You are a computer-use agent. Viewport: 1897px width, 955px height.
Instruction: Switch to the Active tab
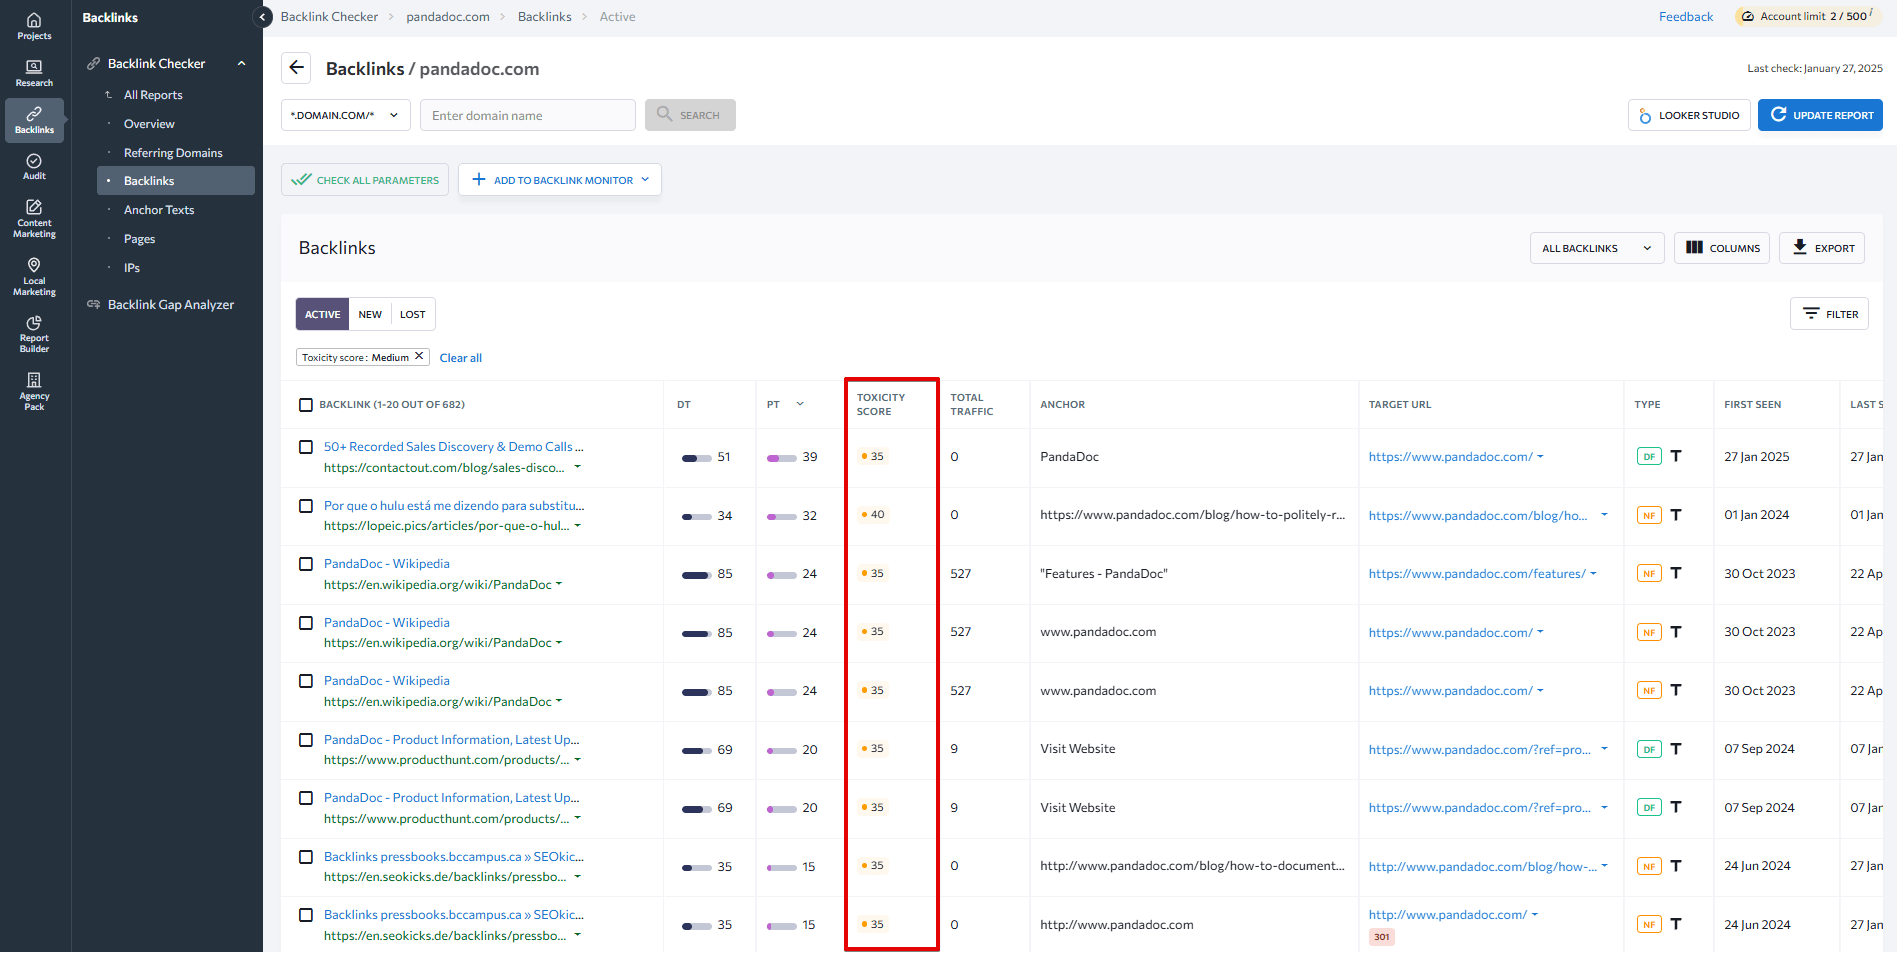[322, 314]
